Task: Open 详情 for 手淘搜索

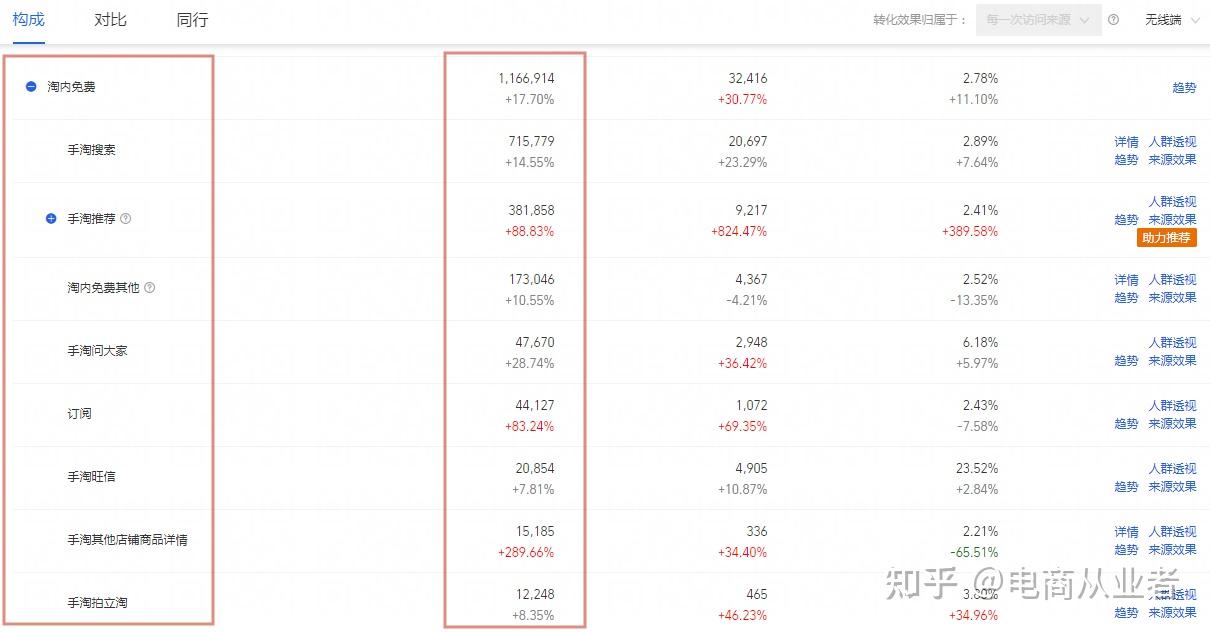Action: [1126, 142]
